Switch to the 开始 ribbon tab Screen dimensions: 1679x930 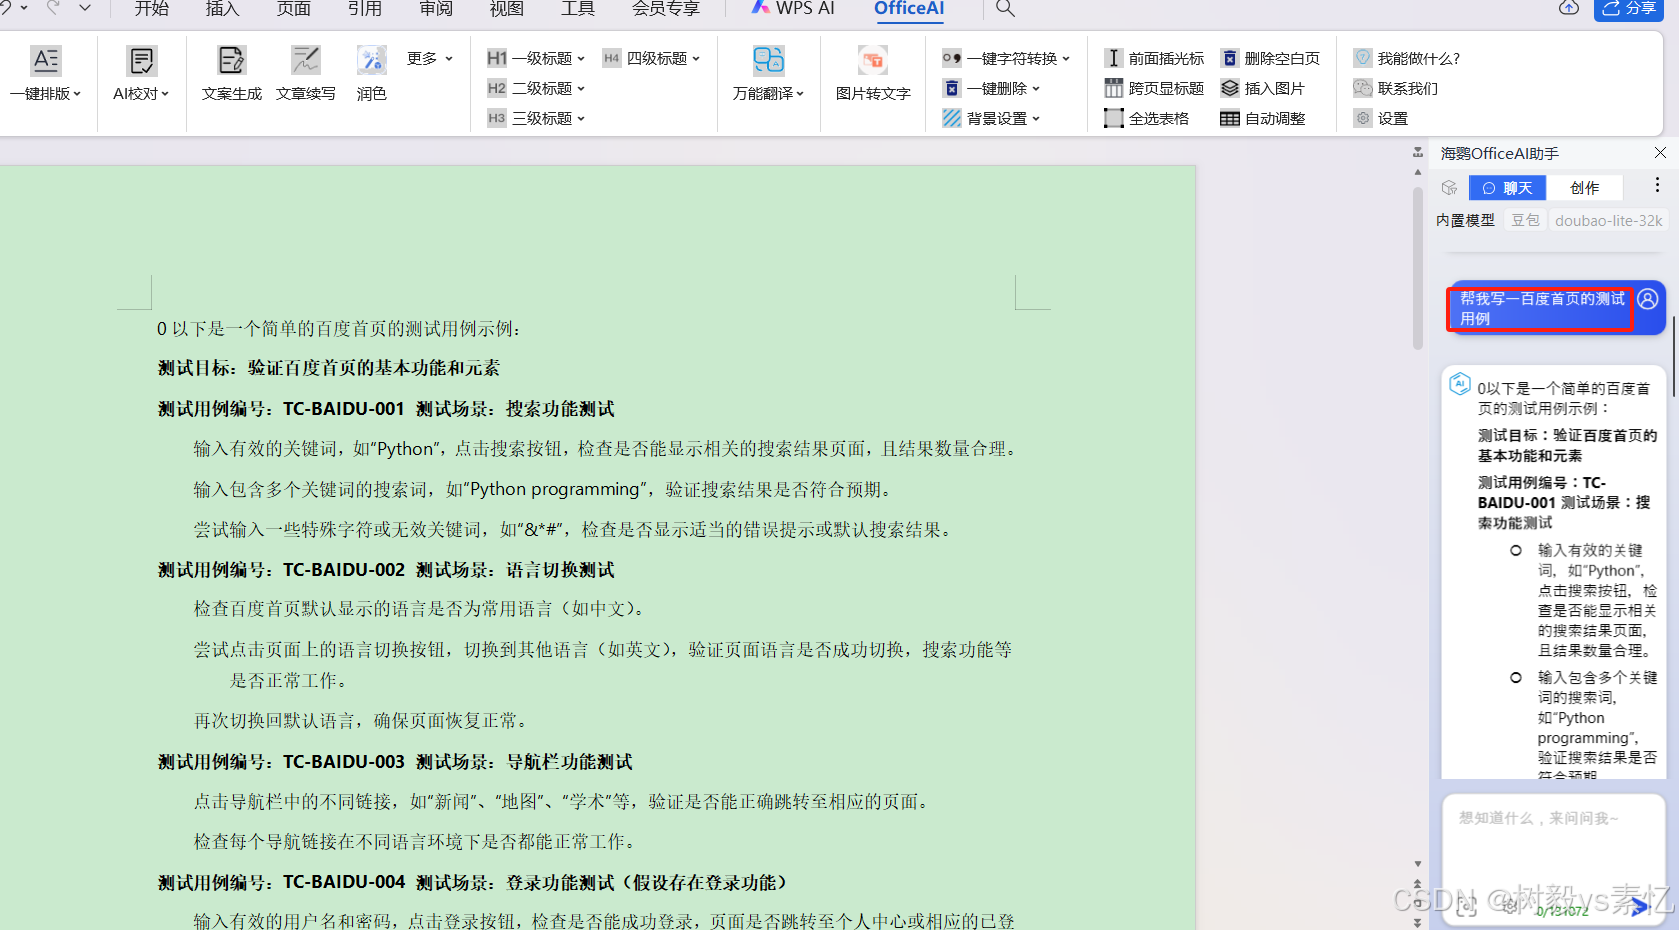[152, 9]
